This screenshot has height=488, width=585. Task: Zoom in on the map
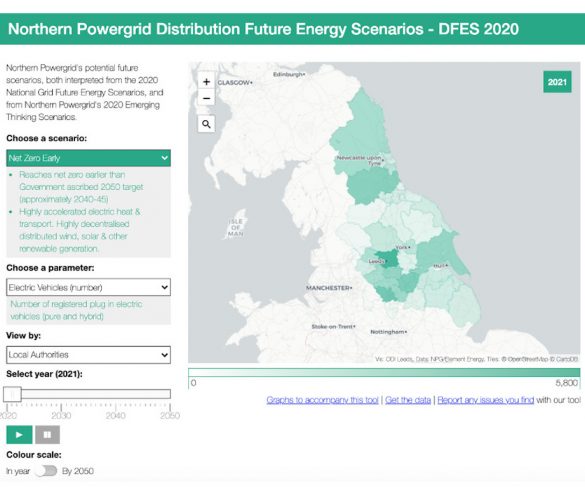(206, 82)
